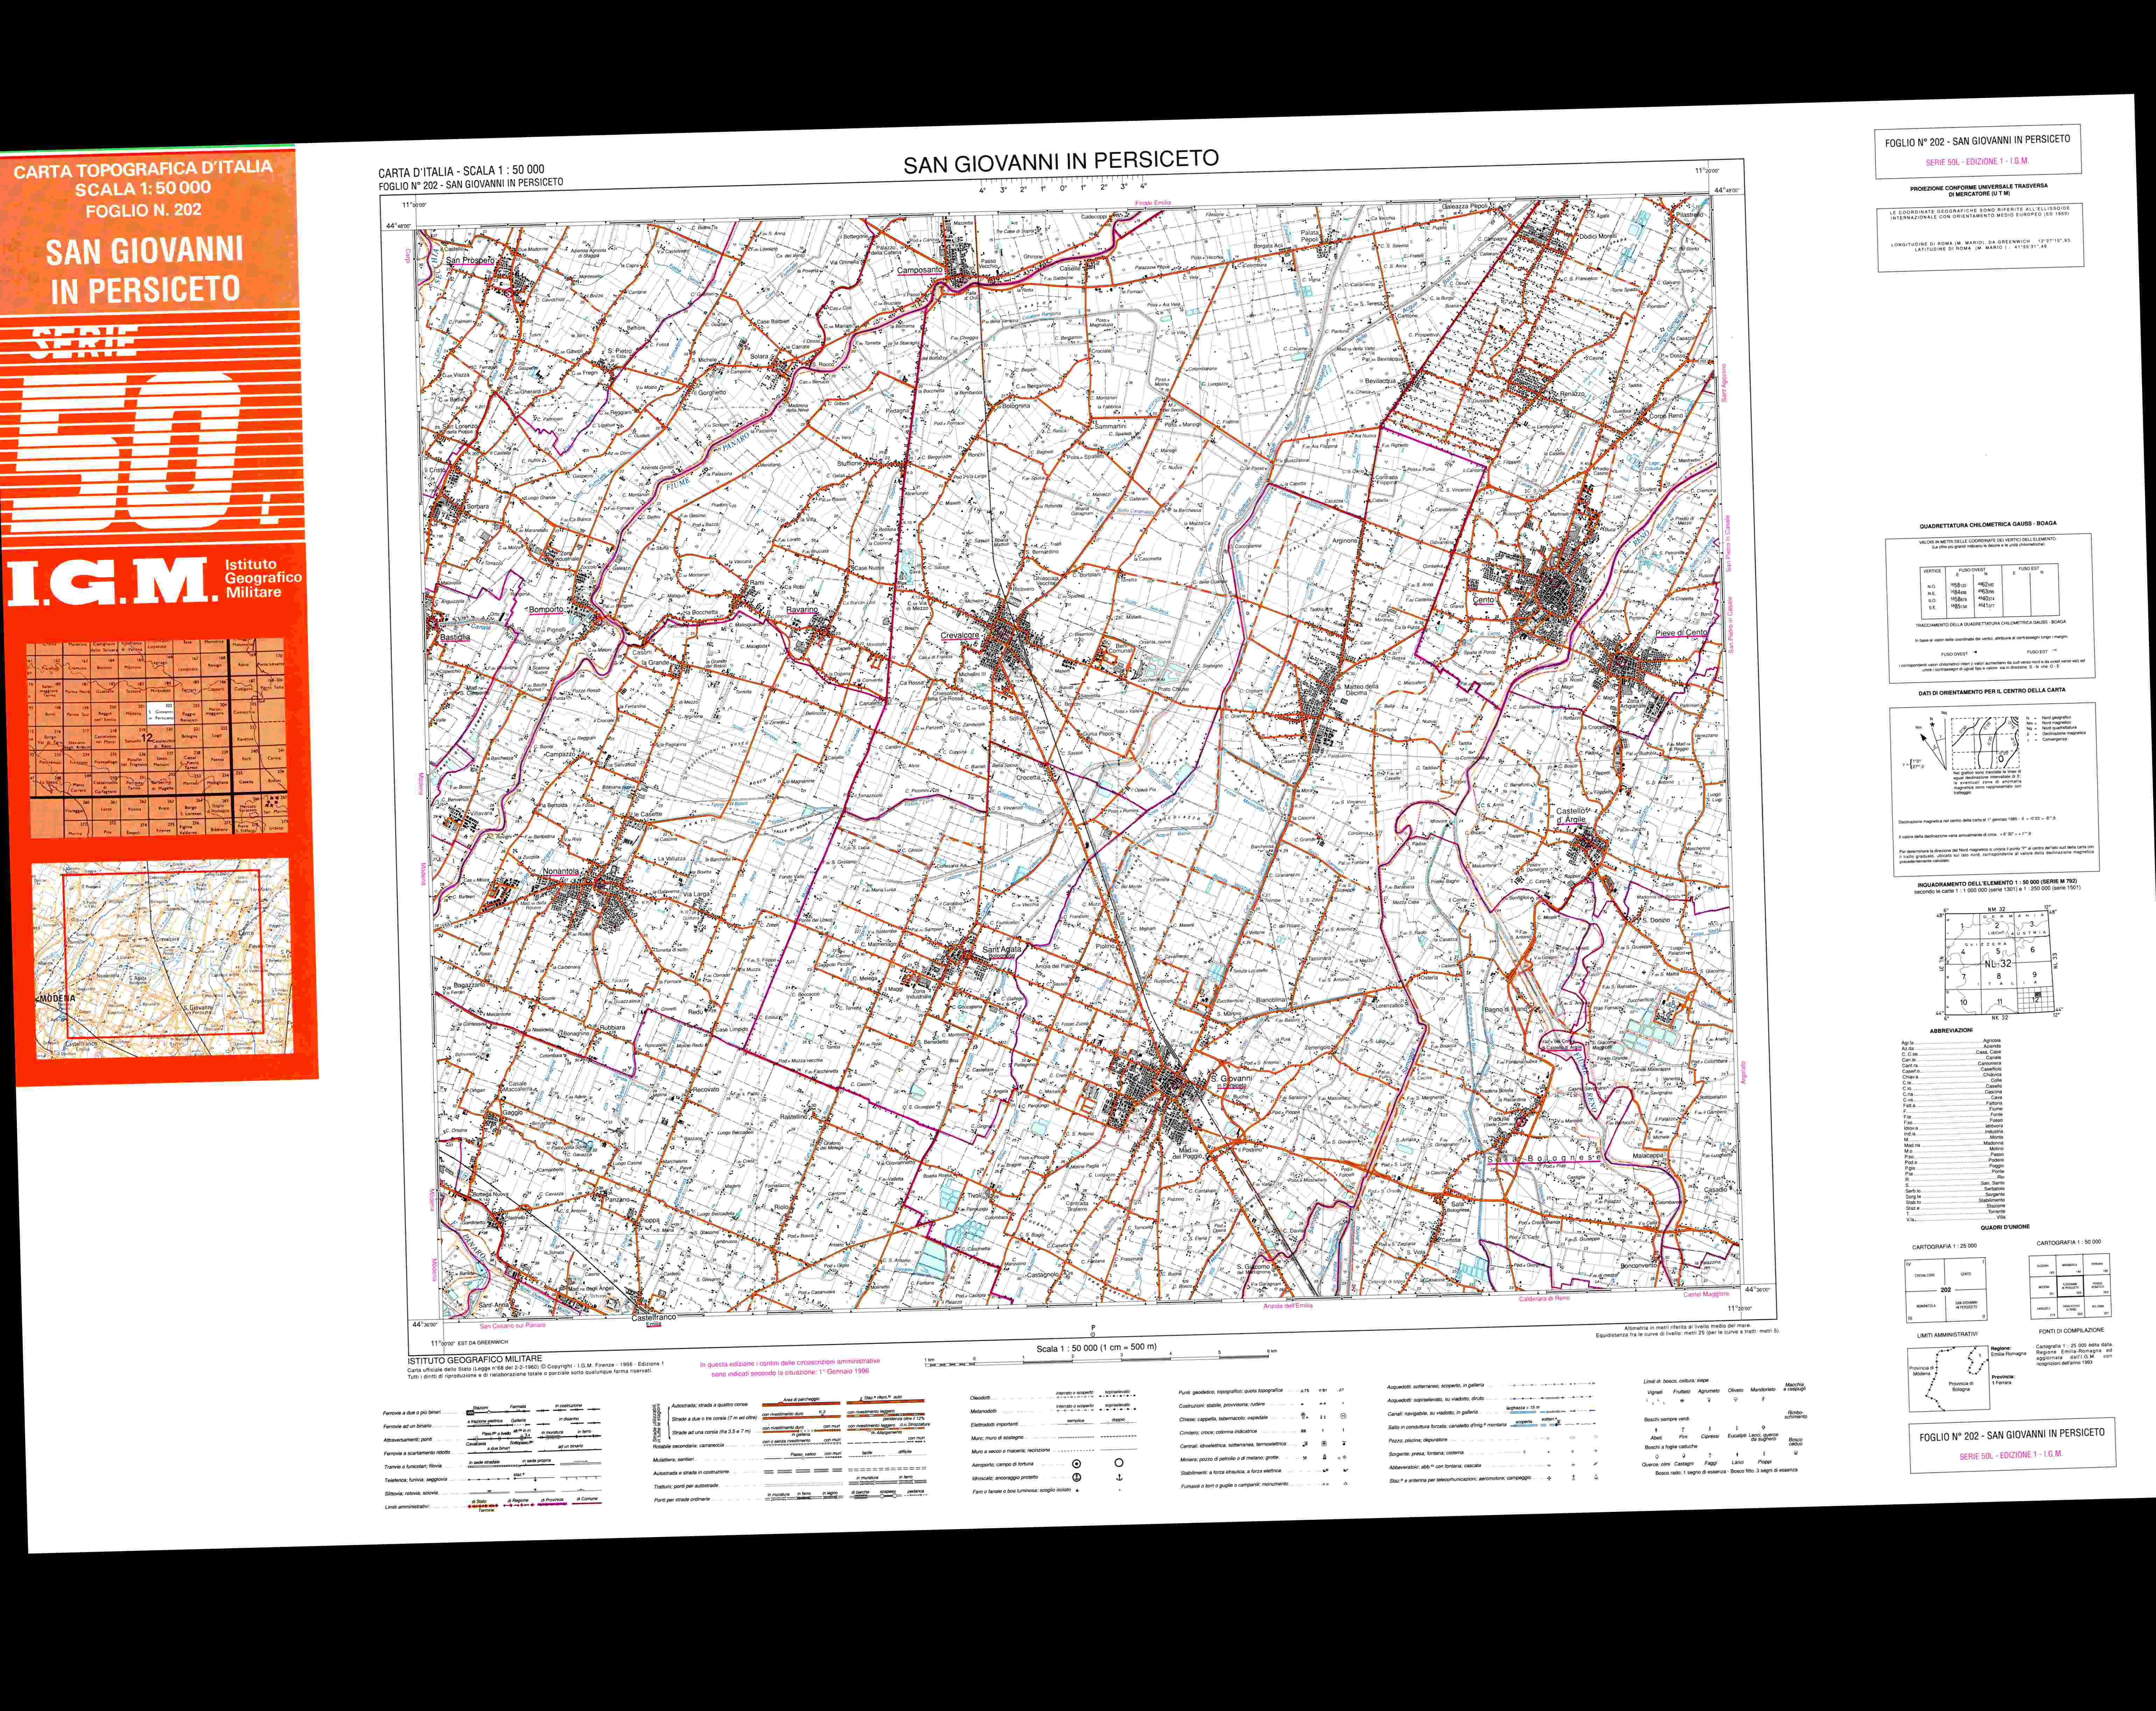
Task: Click the bottom-right 'FOGLIO N° 202' title box
Action: 2012,1445
